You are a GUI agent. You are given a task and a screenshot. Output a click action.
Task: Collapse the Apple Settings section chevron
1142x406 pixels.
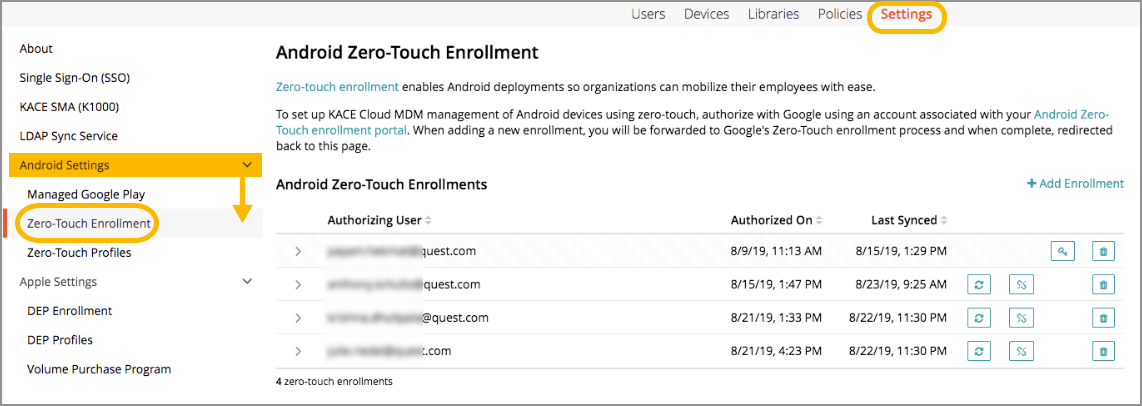(247, 282)
